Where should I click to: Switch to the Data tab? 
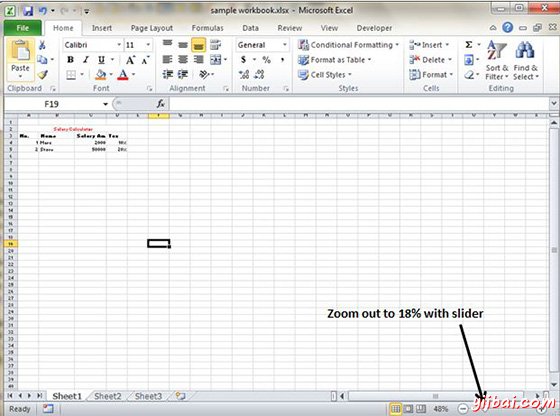point(250,28)
